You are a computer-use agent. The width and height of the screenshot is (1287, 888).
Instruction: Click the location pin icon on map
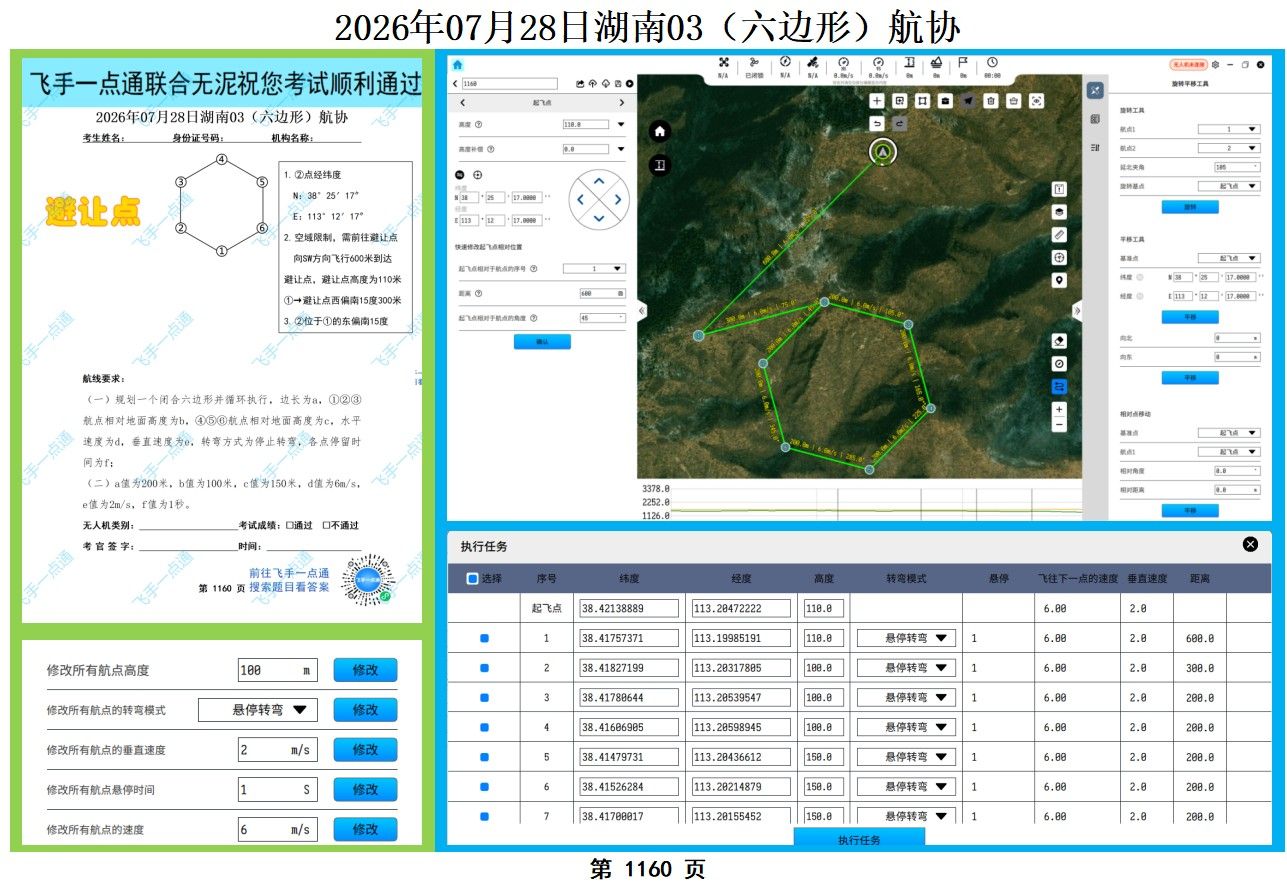[x=1060, y=281]
